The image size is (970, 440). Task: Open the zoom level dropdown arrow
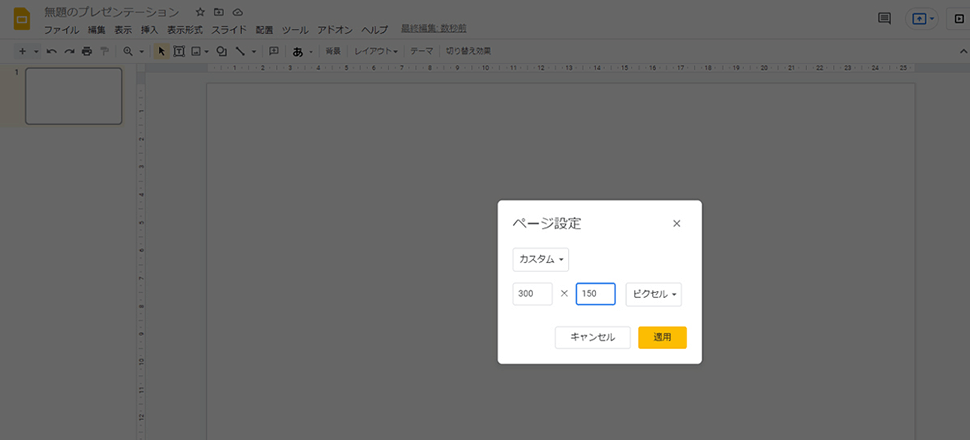pyautogui.click(x=142, y=51)
